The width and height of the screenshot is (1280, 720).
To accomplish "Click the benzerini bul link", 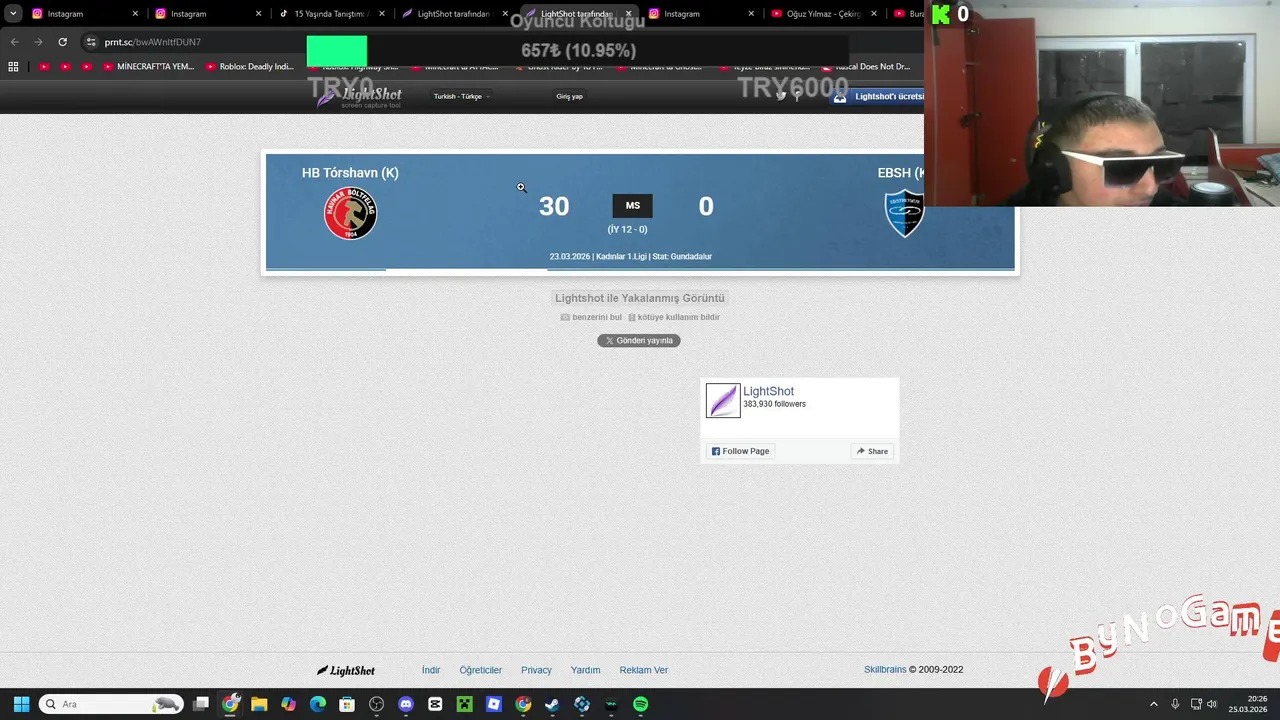I will (591, 317).
